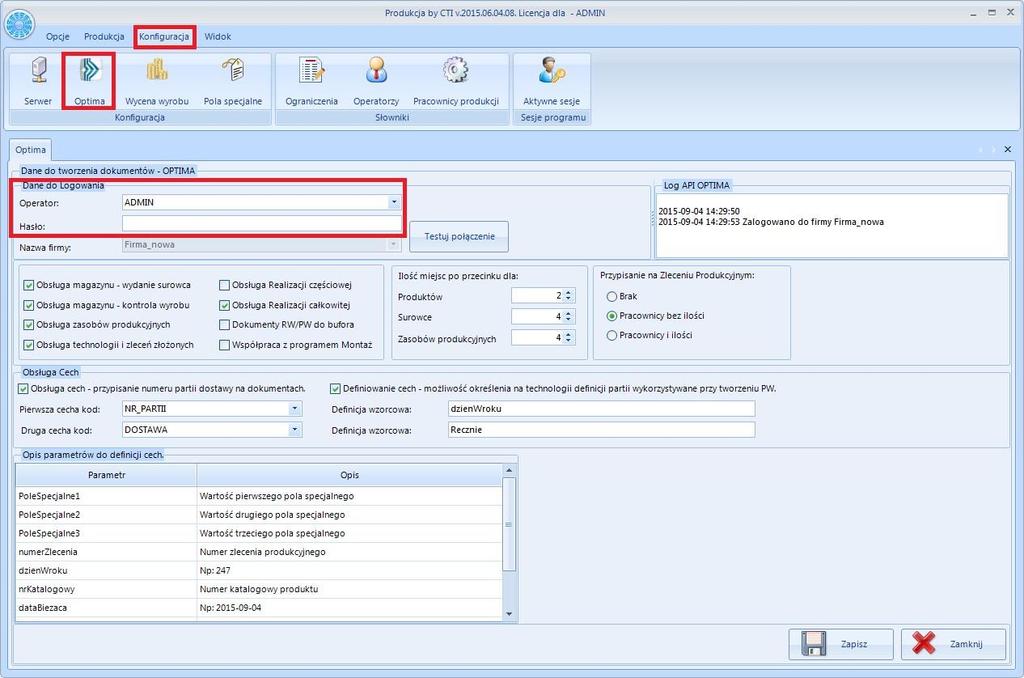The image size is (1024, 678).
Task: Open the Widok menu
Action: pyautogui.click(x=217, y=37)
